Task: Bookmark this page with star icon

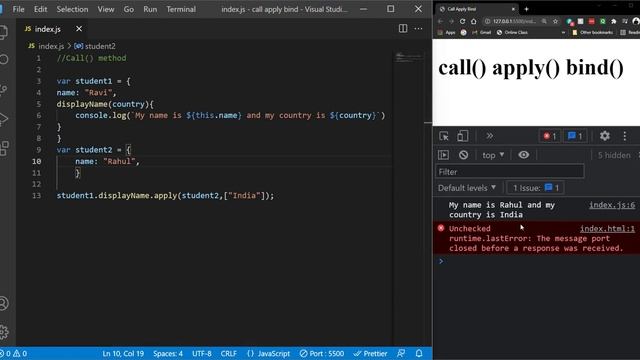Action: point(555,21)
